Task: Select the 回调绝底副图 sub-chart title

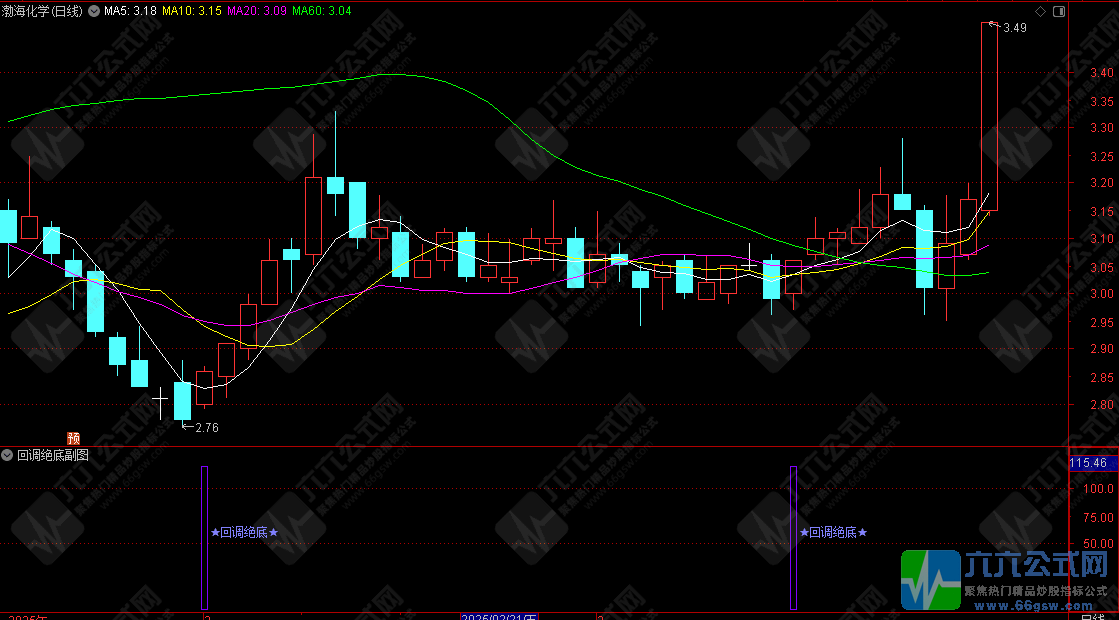Action: tap(53, 455)
